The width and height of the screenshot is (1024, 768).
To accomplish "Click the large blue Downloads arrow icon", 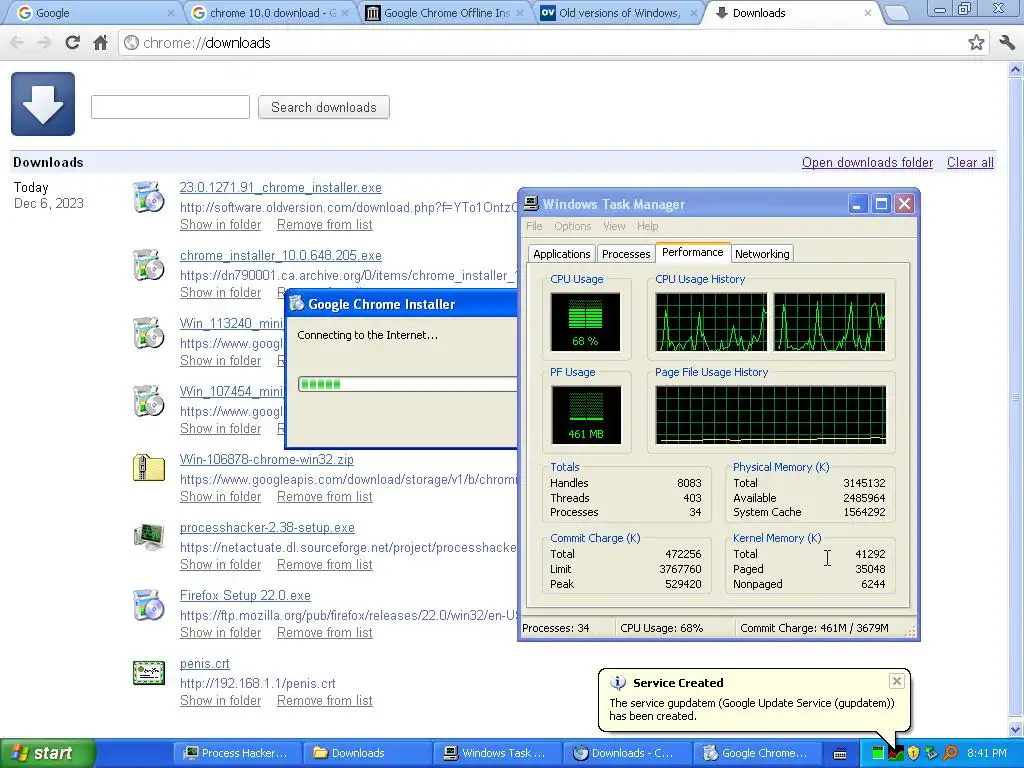I will 43,104.
